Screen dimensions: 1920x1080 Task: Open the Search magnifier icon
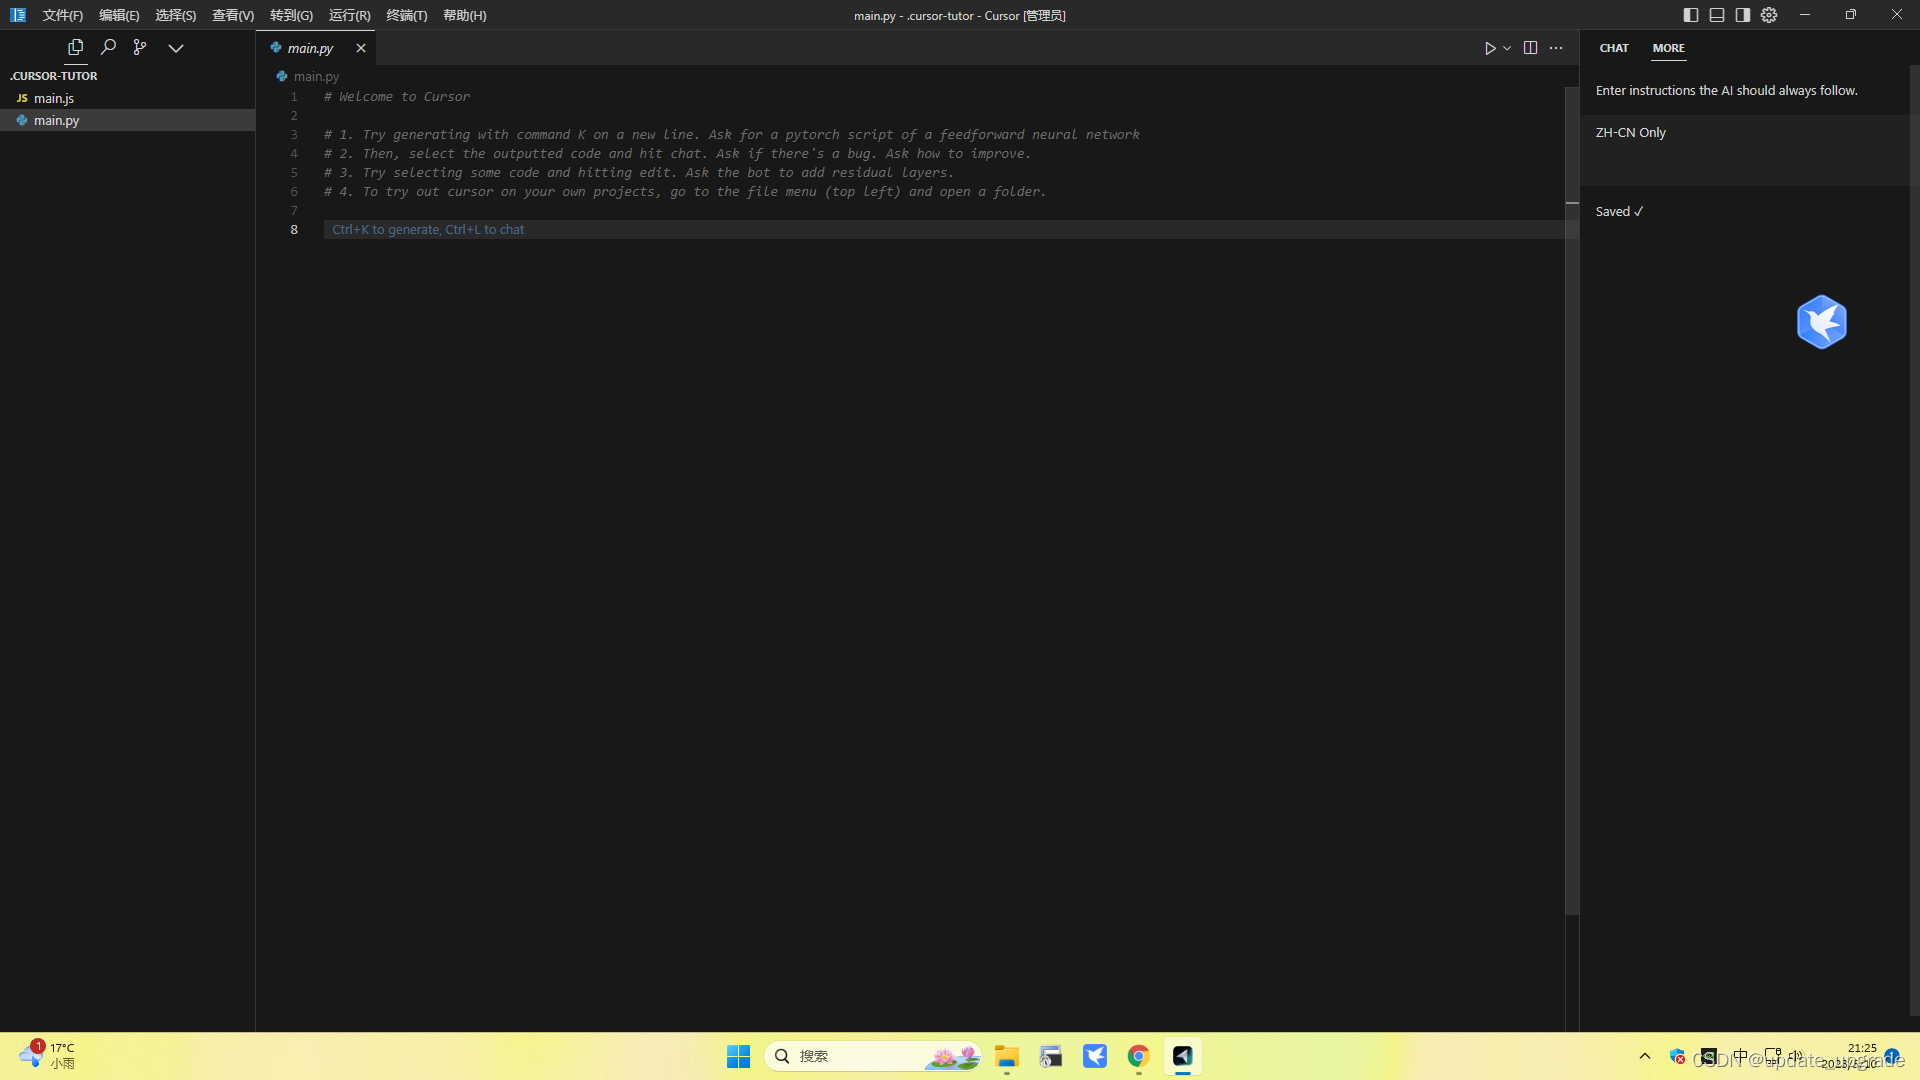point(108,47)
